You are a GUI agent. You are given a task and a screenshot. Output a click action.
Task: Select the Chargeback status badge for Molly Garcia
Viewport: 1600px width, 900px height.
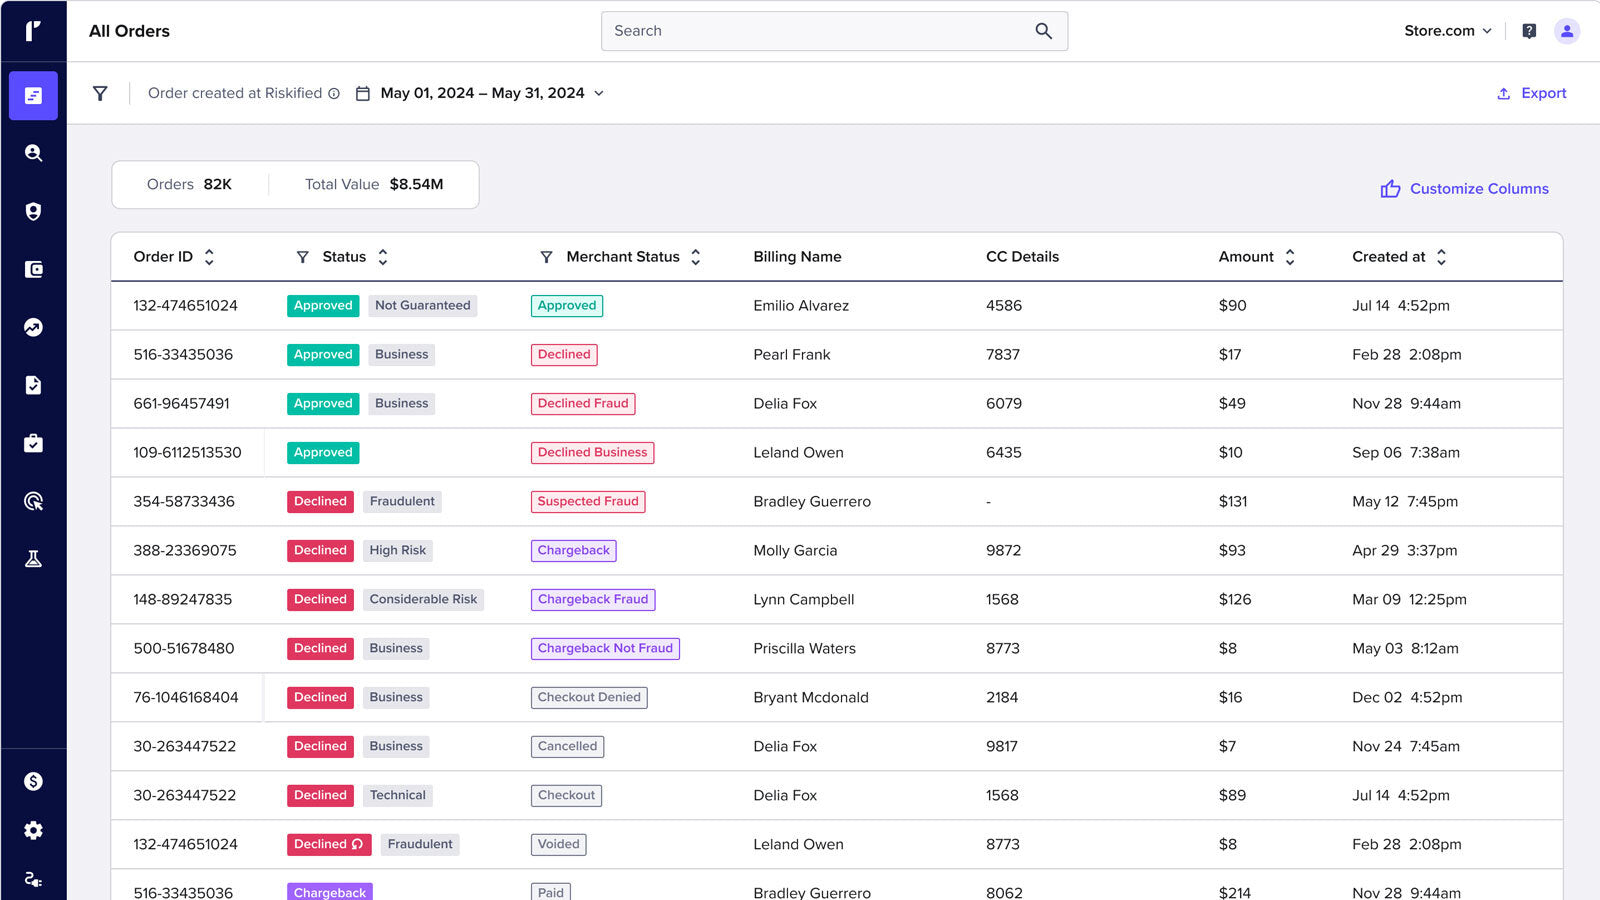[573, 550]
